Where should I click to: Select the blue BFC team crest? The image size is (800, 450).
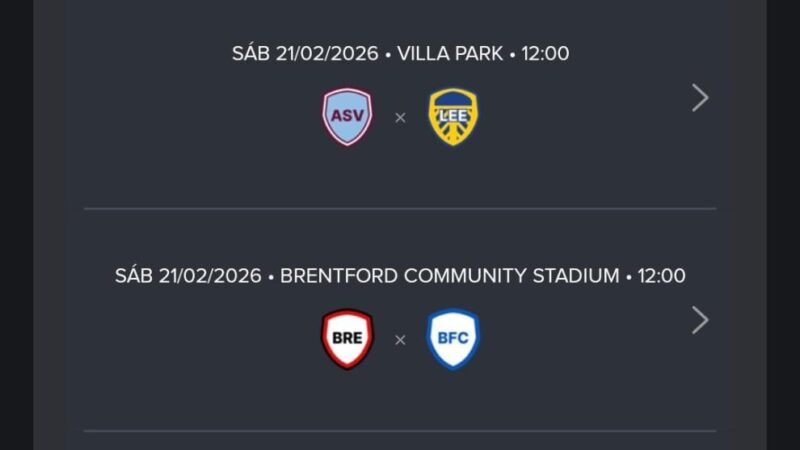point(453,339)
